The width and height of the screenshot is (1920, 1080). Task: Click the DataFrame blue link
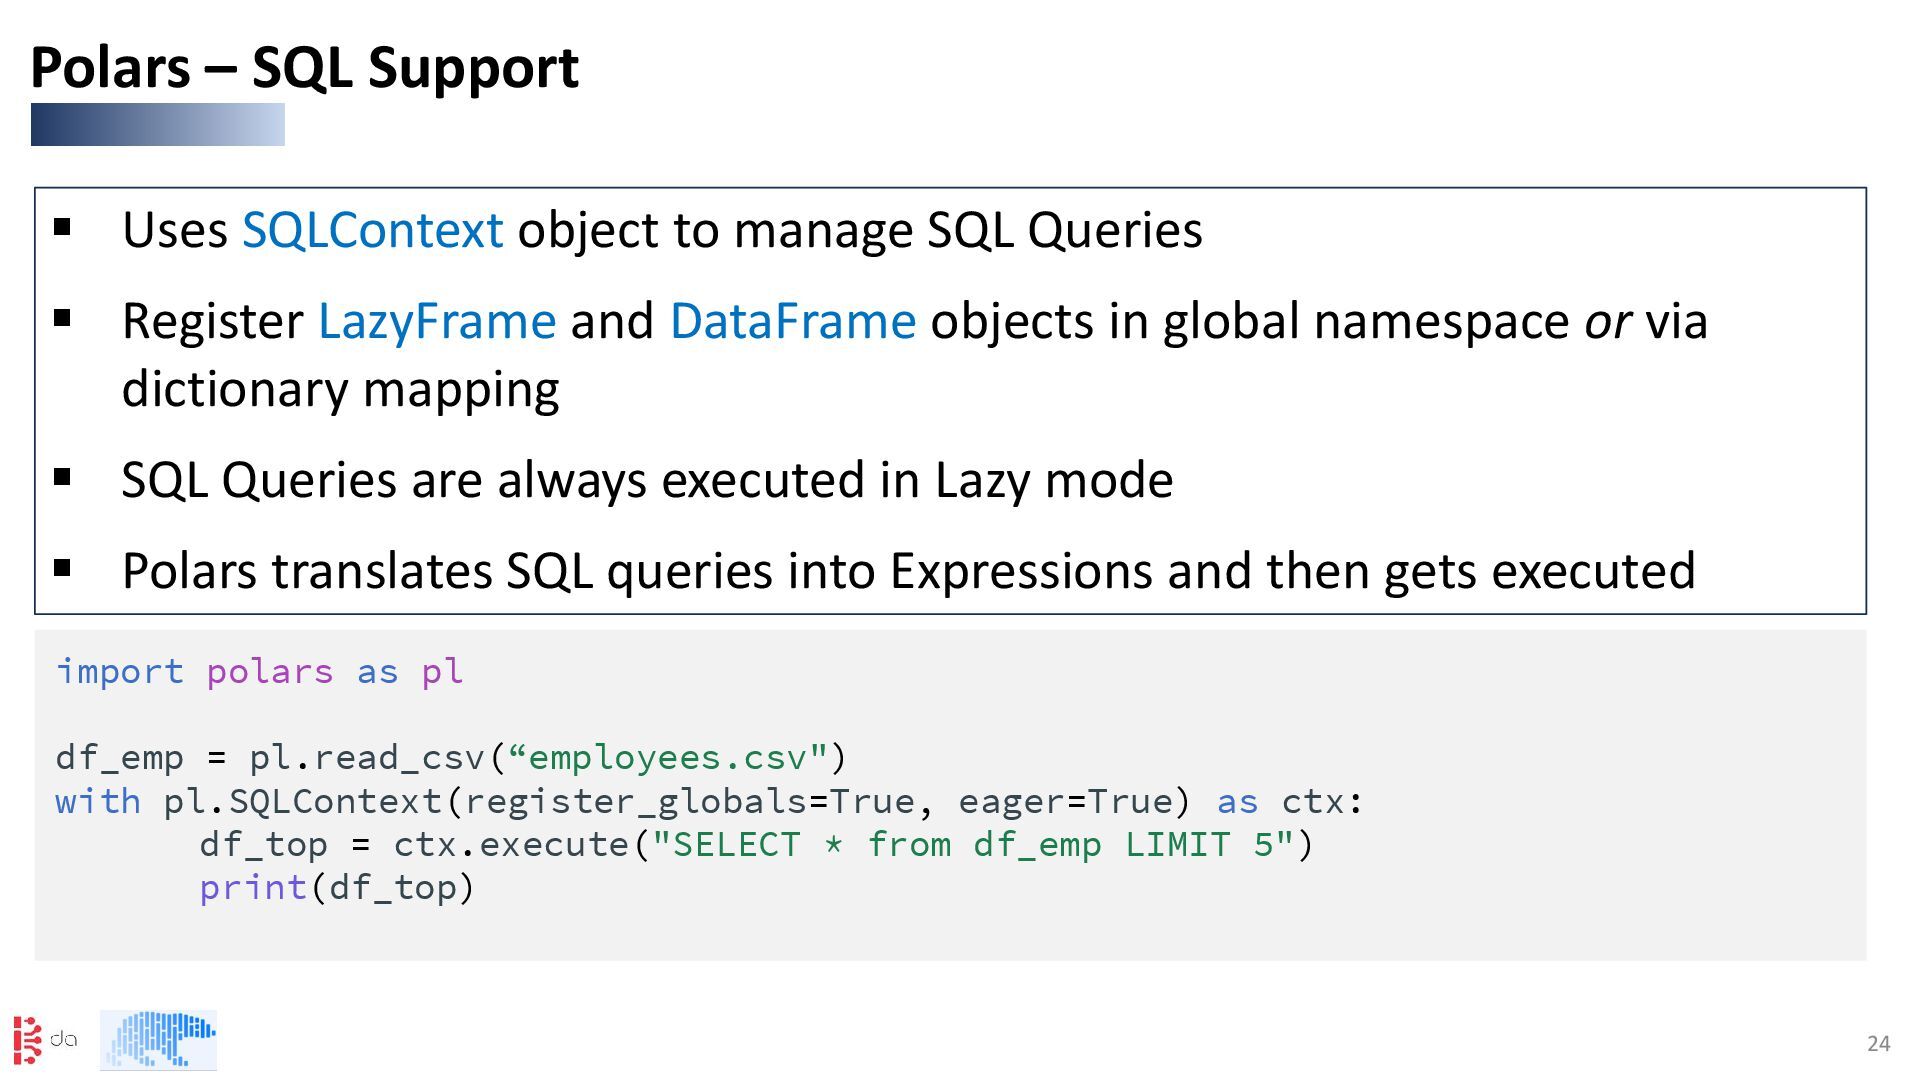tap(792, 321)
